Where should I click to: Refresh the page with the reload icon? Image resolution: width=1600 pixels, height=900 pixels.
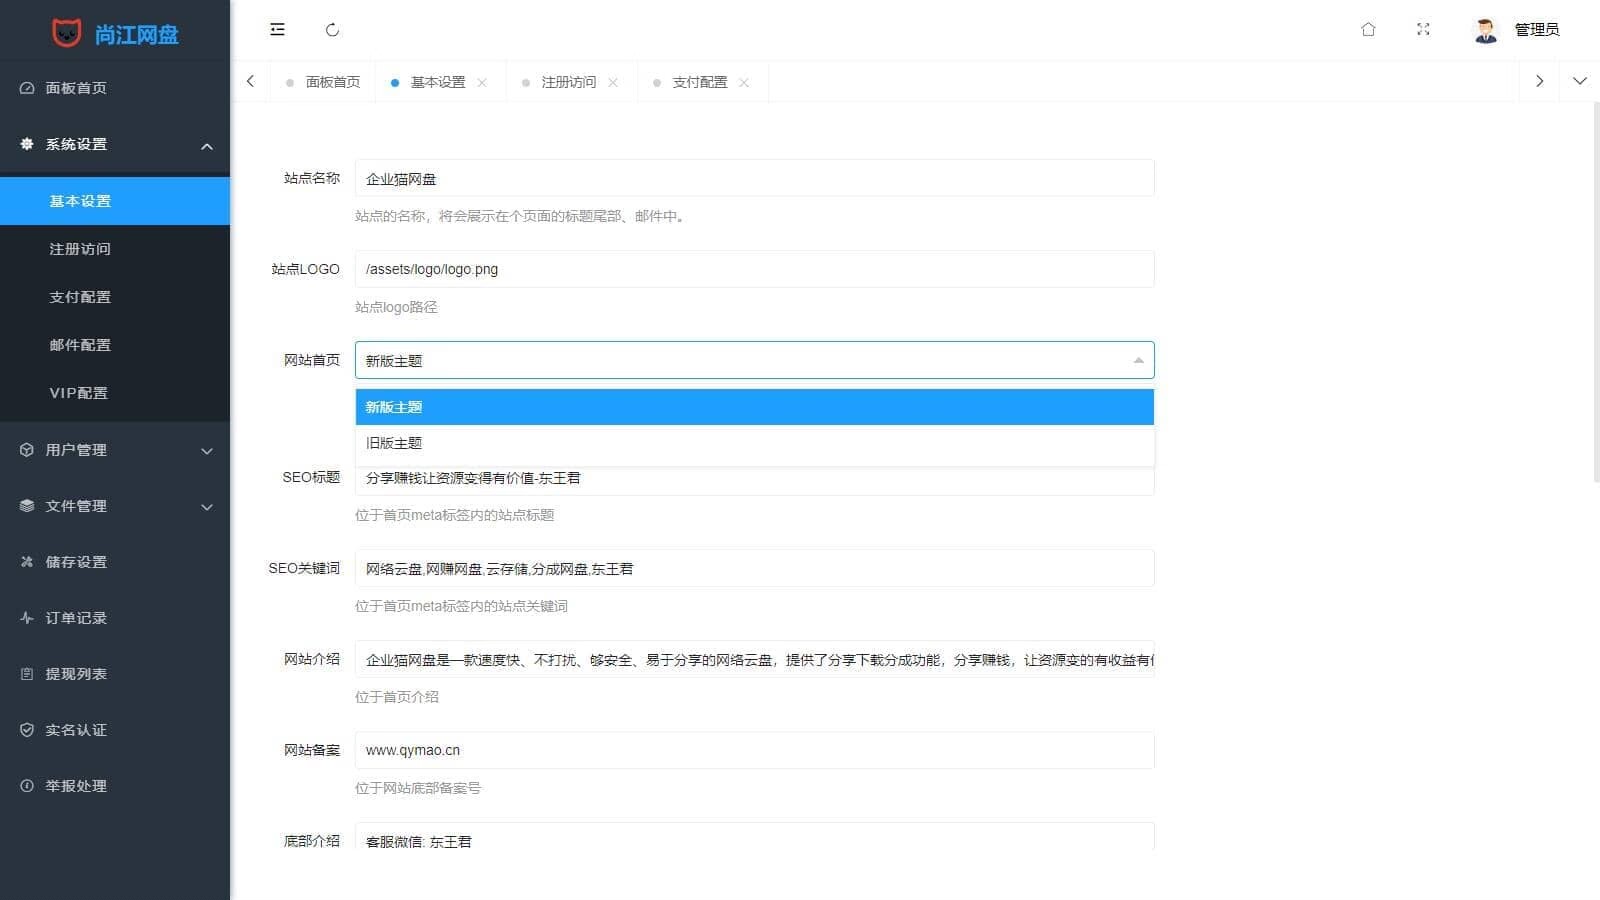(x=333, y=29)
